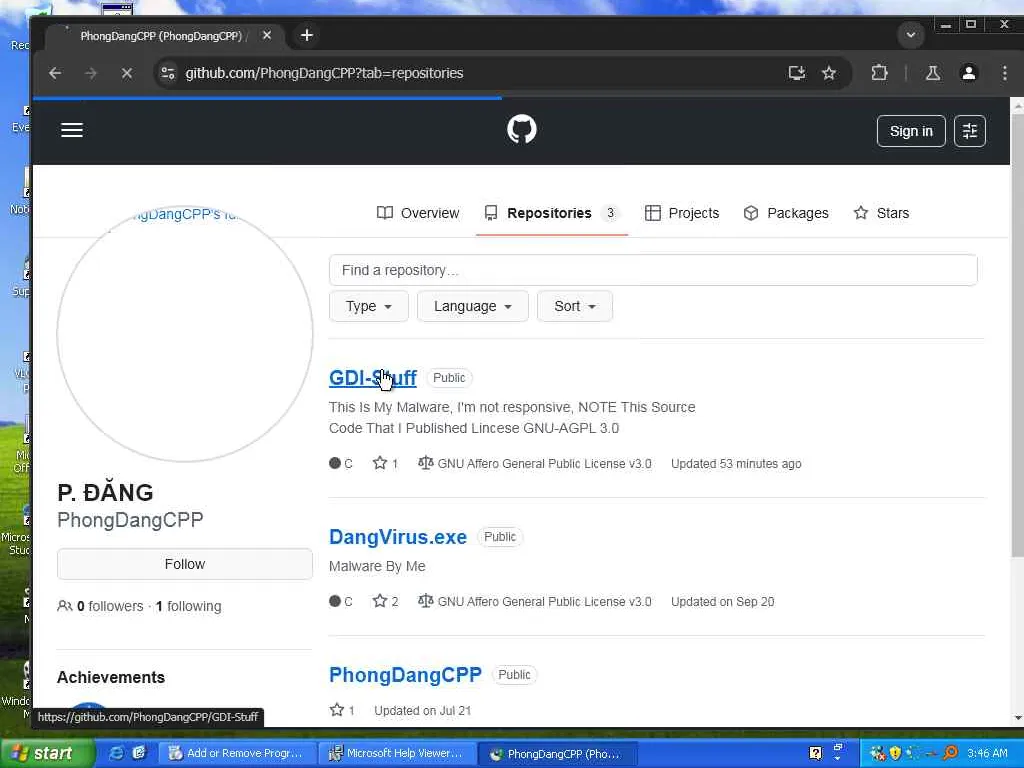Screen dimensions: 1024x768
Task: Click the browser address bar URL
Action: (x=325, y=73)
